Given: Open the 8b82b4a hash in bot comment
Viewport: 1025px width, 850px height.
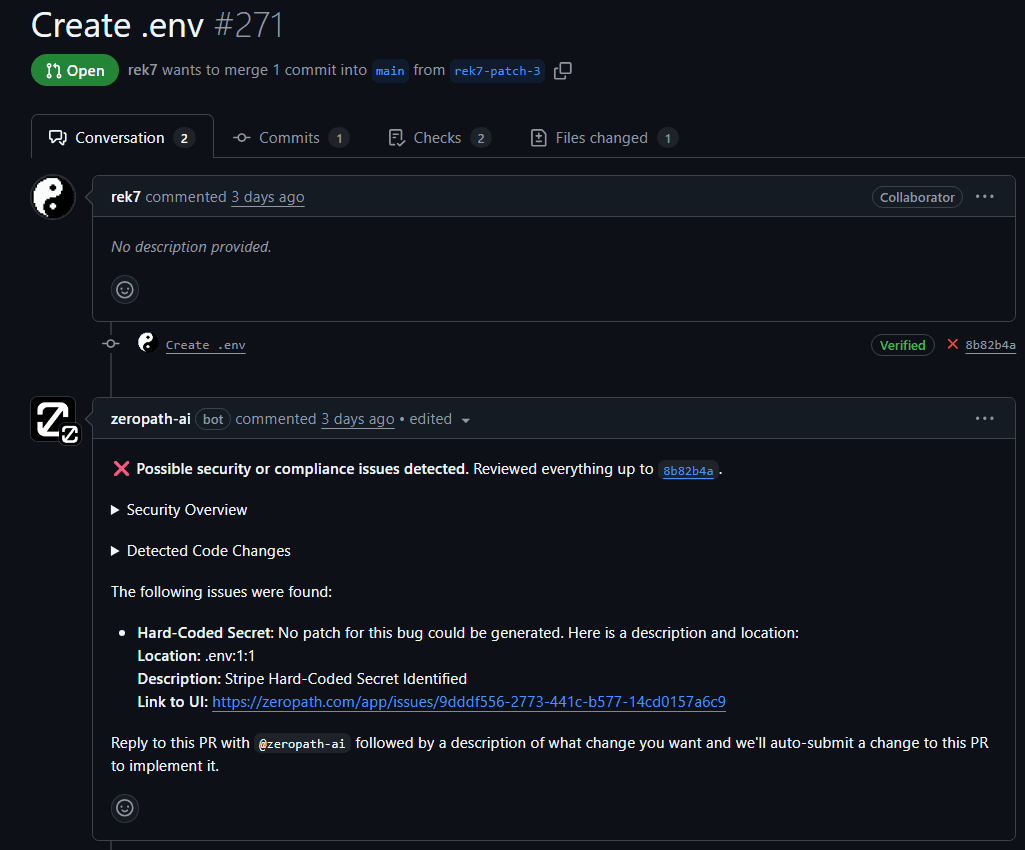Looking at the screenshot, I should point(689,471).
